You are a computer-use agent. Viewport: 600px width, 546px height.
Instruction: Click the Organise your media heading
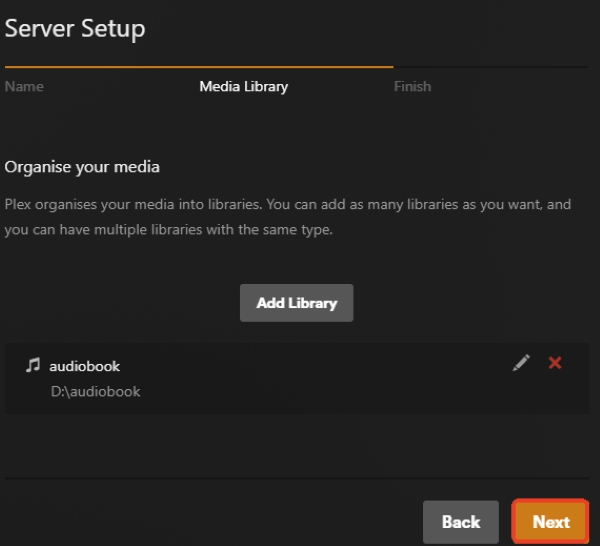coord(82,167)
